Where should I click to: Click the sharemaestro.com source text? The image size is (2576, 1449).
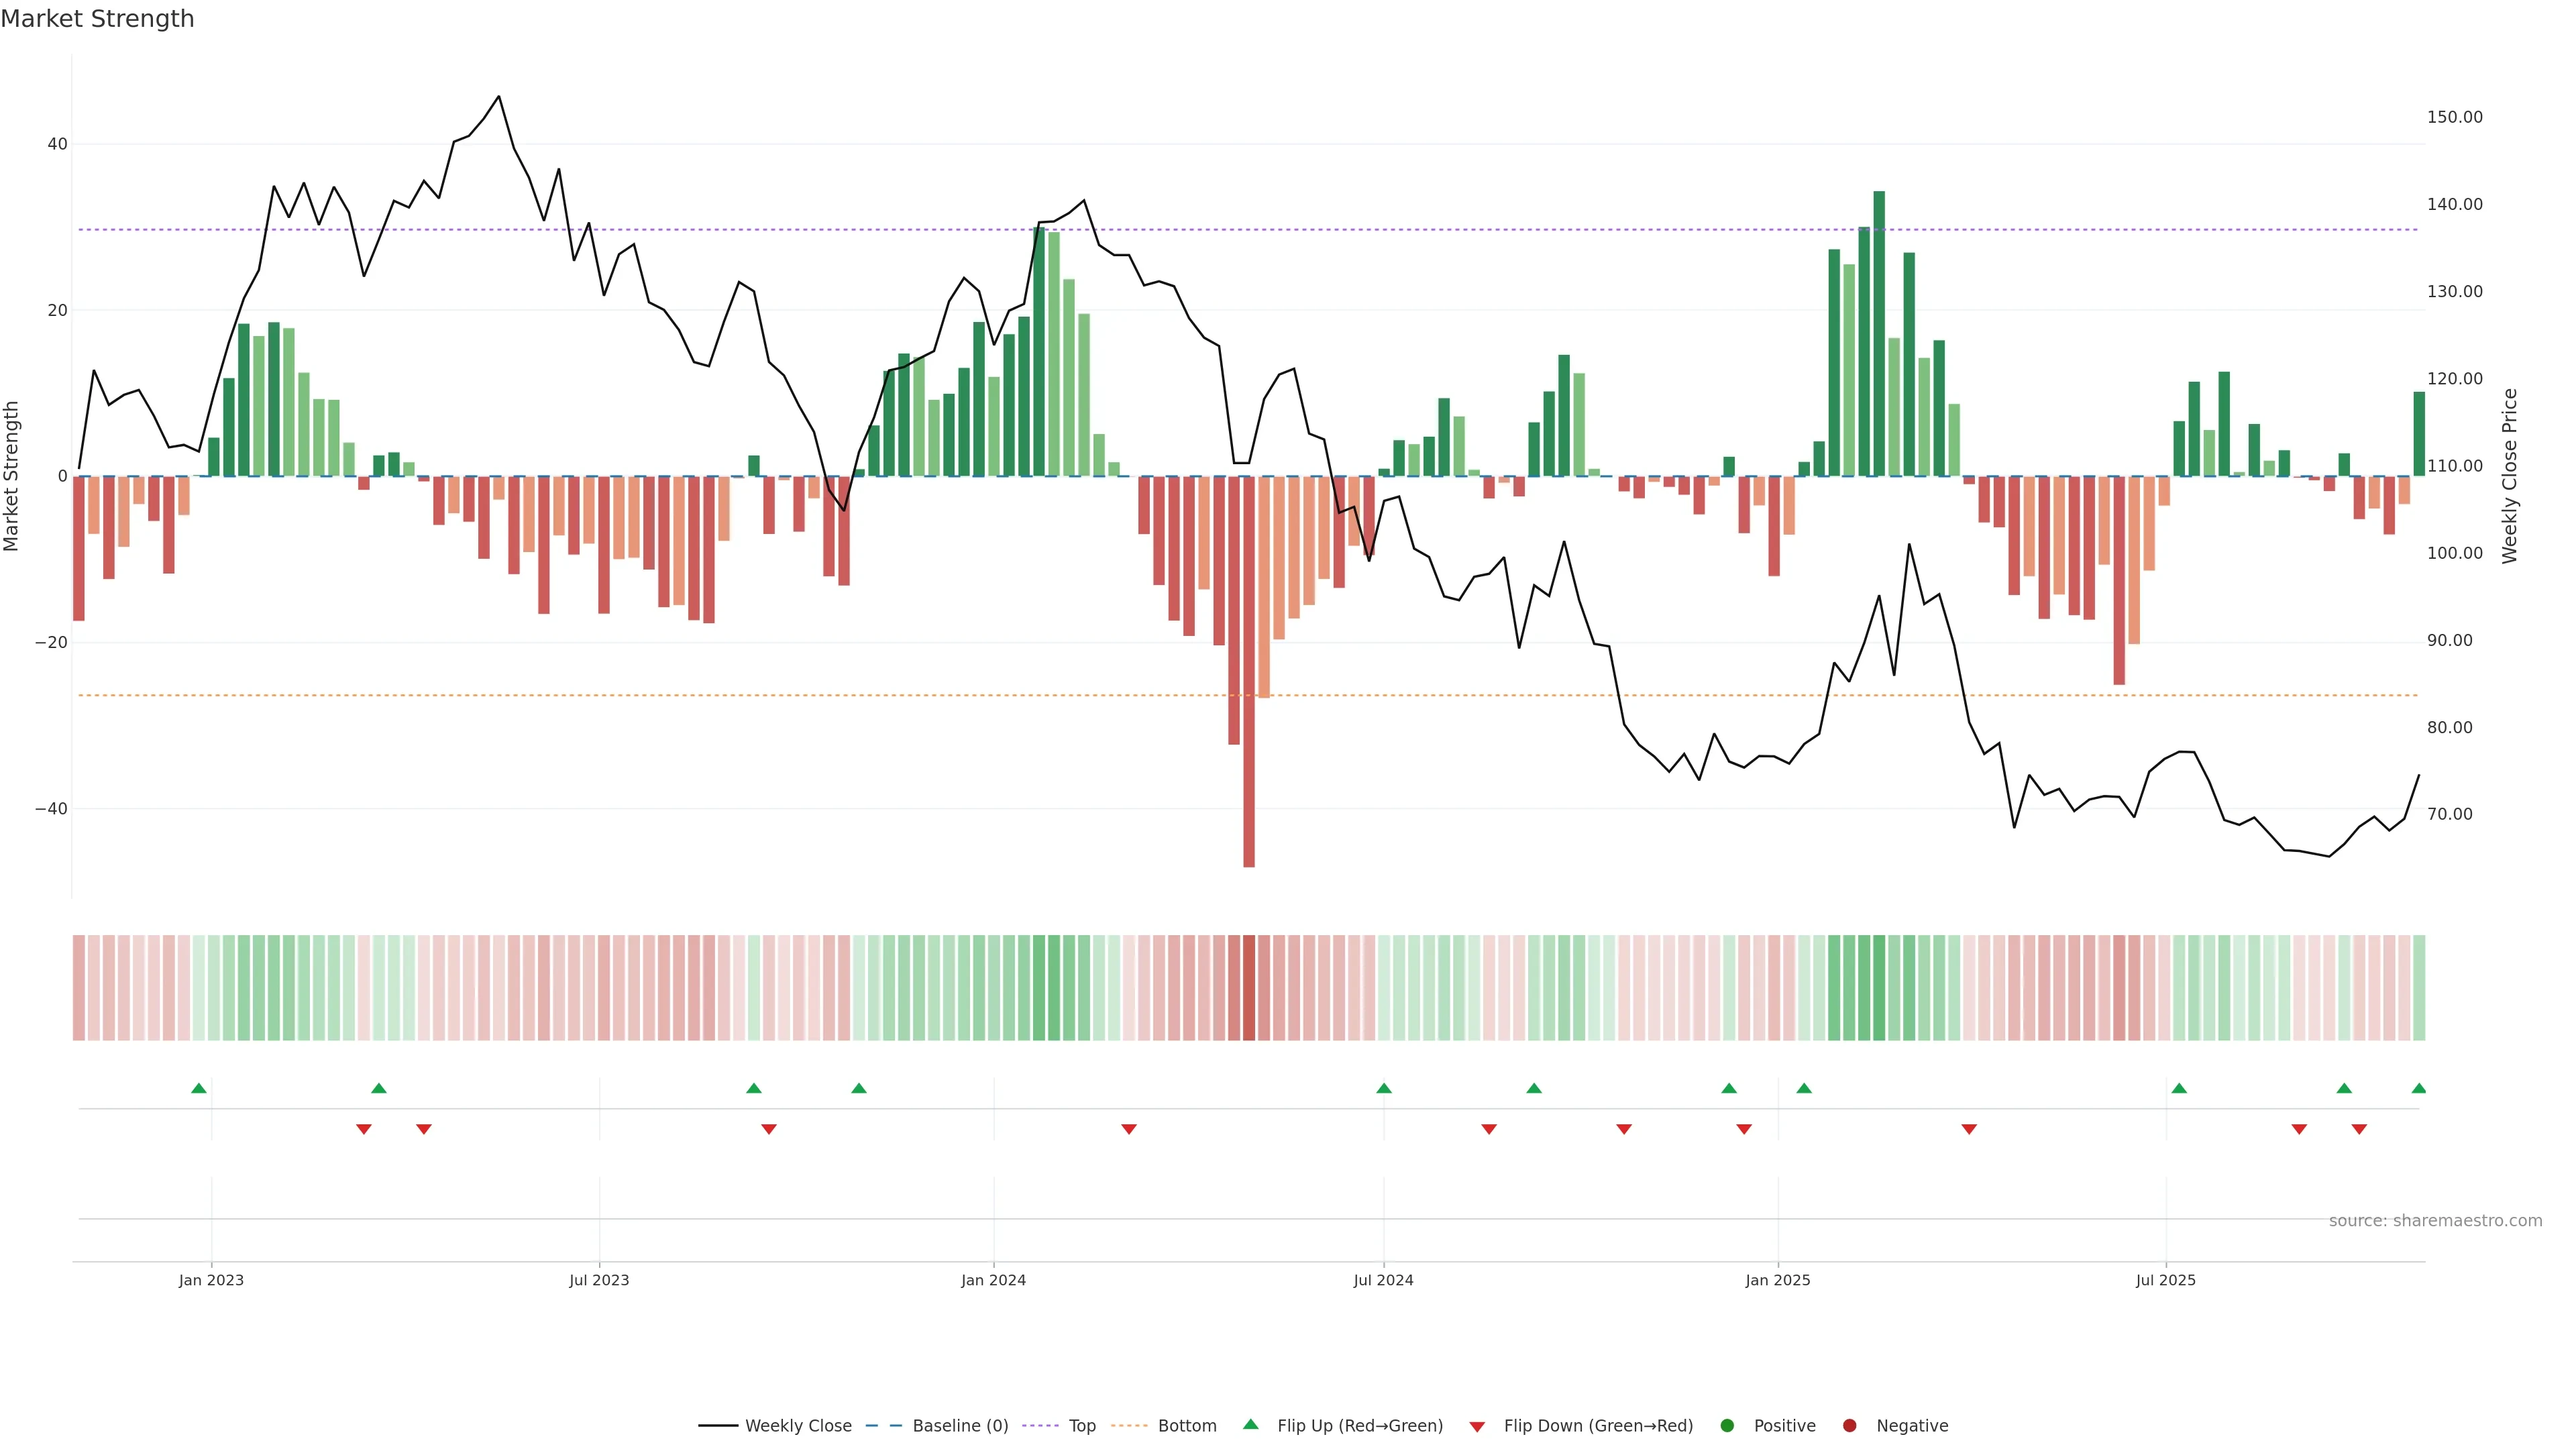point(2435,1220)
